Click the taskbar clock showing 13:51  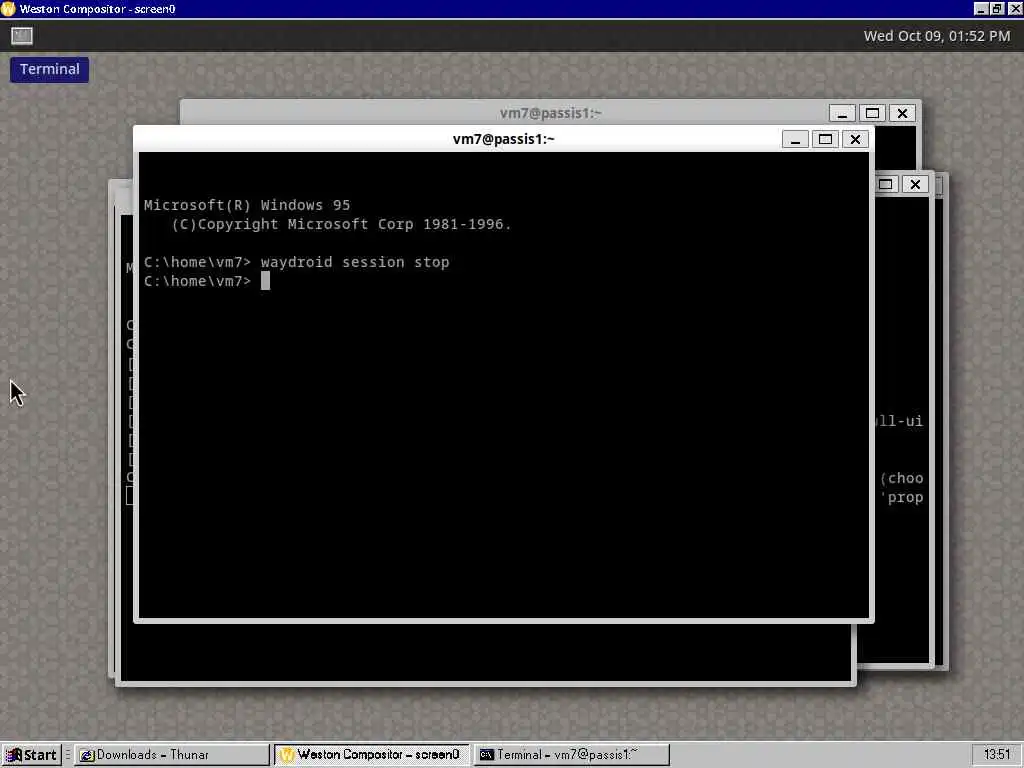click(997, 755)
